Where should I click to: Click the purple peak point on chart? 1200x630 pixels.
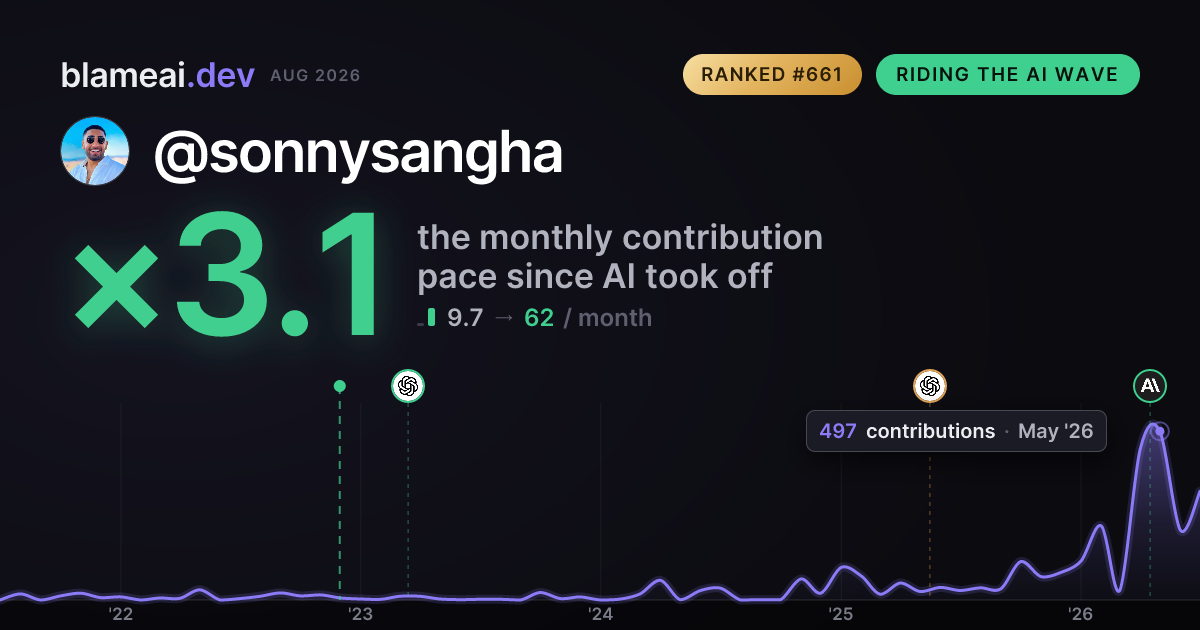pyautogui.click(x=1160, y=432)
